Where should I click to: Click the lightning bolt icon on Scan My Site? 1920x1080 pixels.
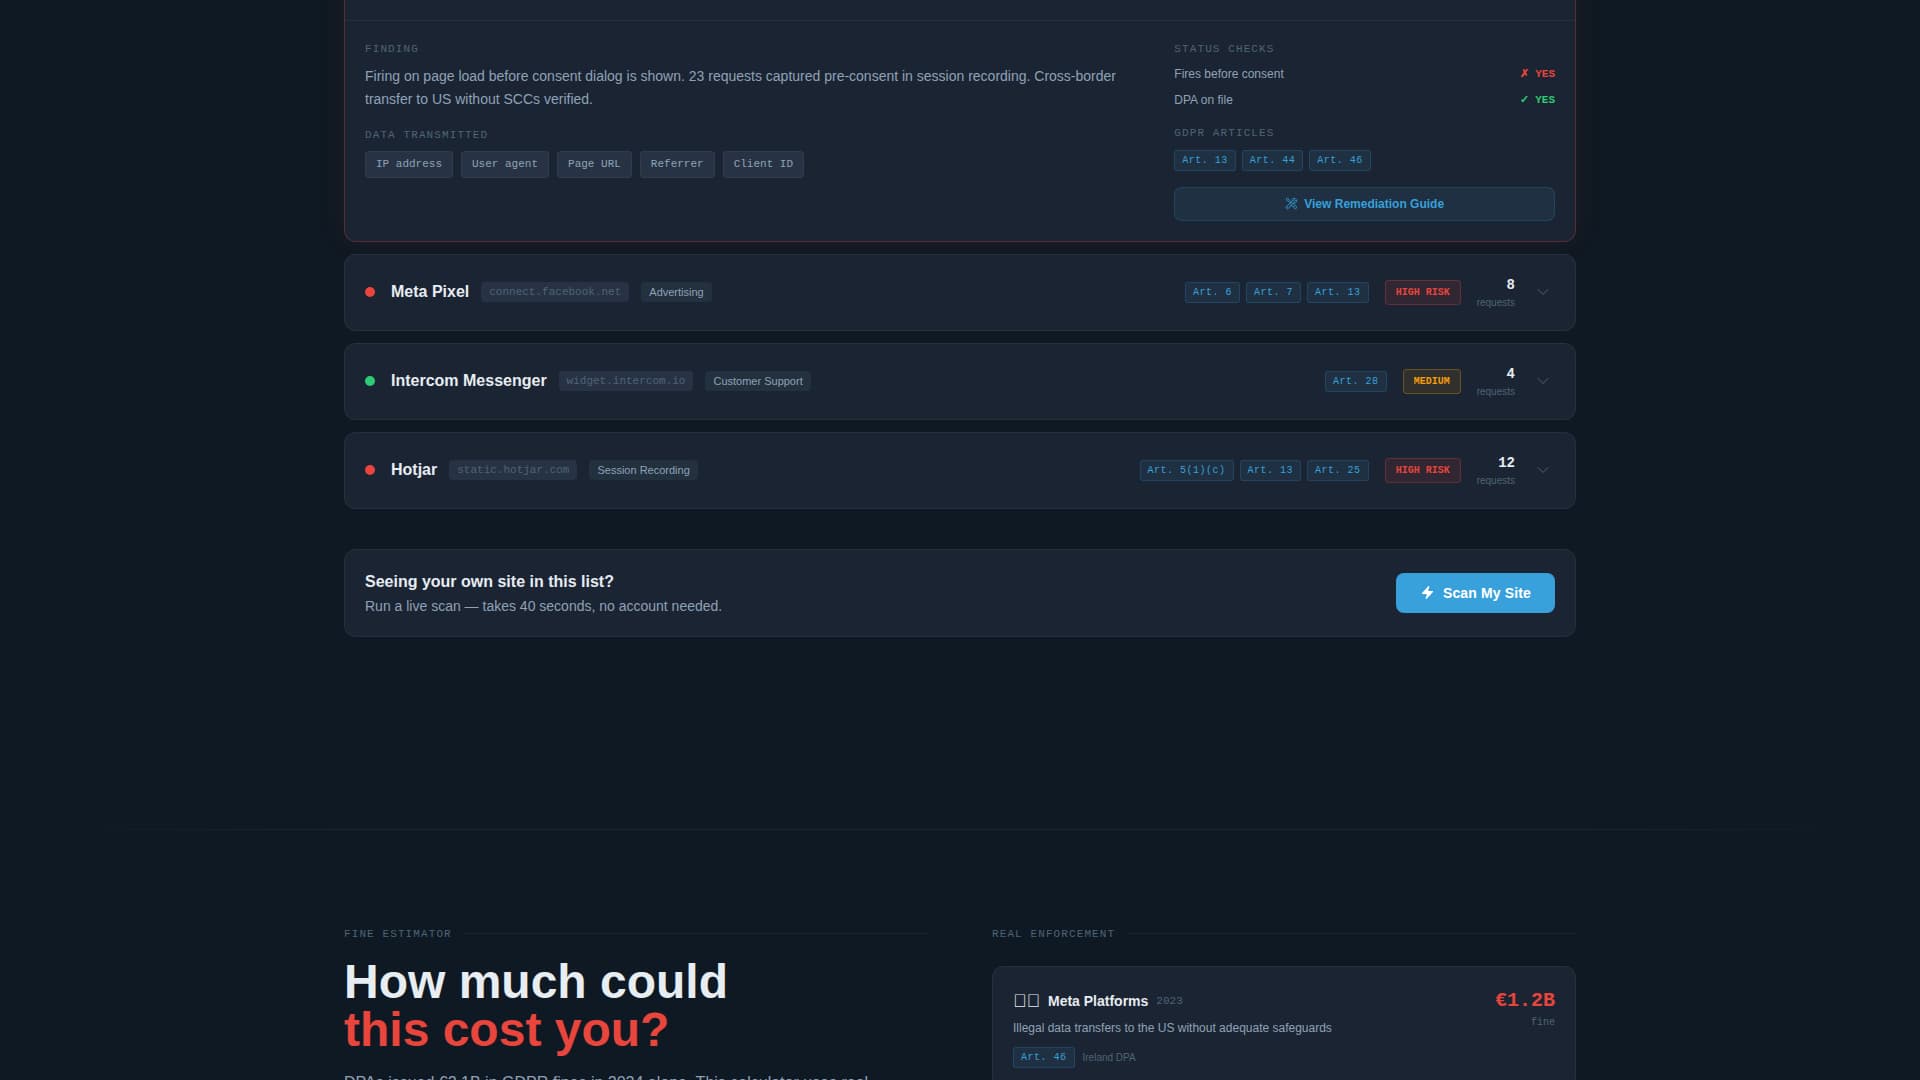1427,593
